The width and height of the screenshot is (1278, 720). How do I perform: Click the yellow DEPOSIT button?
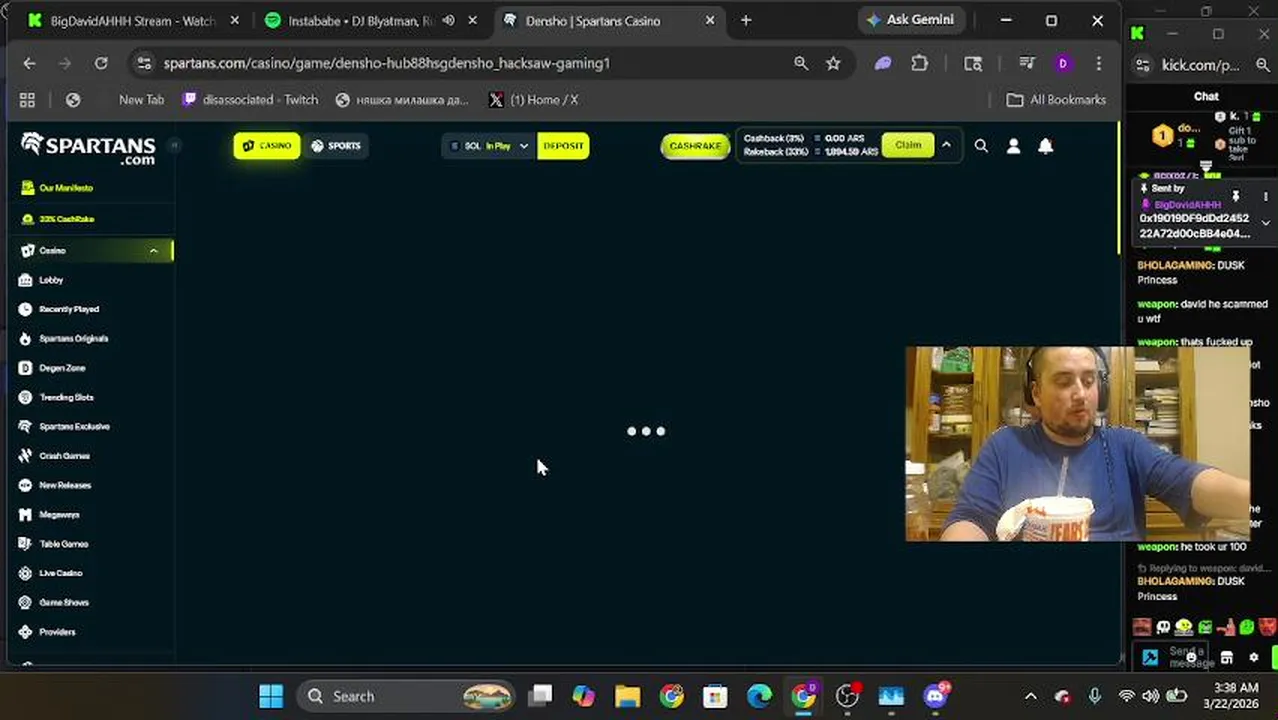tap(563, 146)
